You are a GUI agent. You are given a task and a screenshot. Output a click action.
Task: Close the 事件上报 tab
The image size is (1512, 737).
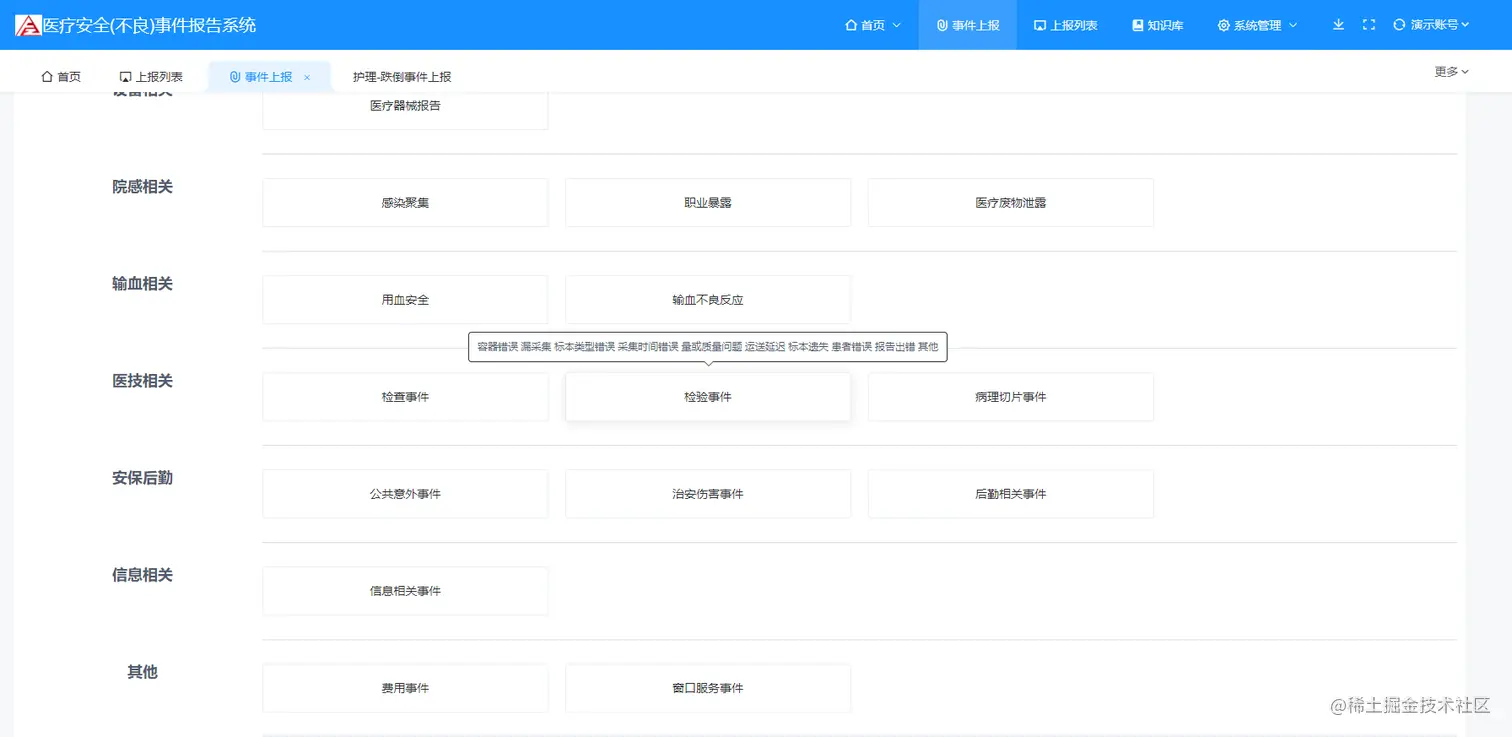coord(307,77)
